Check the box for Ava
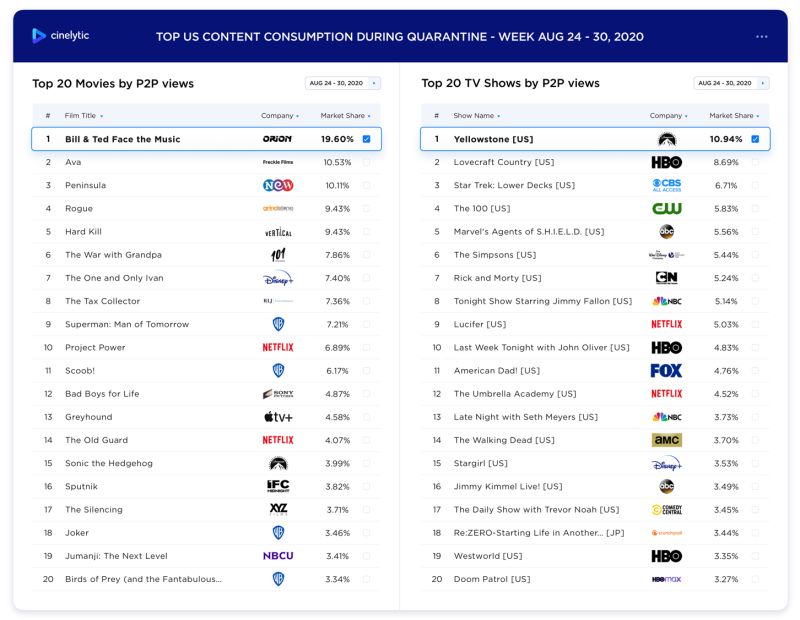The image size is (800, 620). coord(366,162)
